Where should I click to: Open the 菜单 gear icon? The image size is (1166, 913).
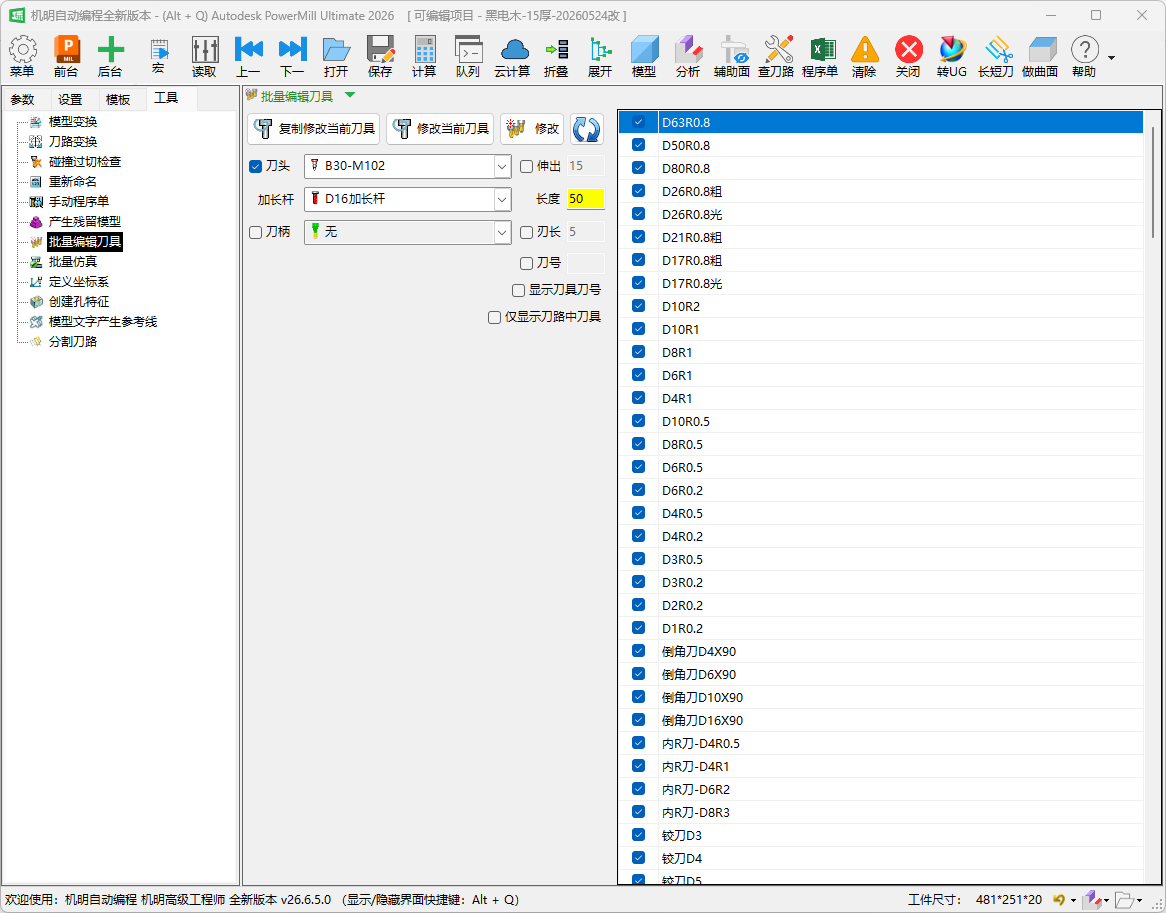(22, 50)
